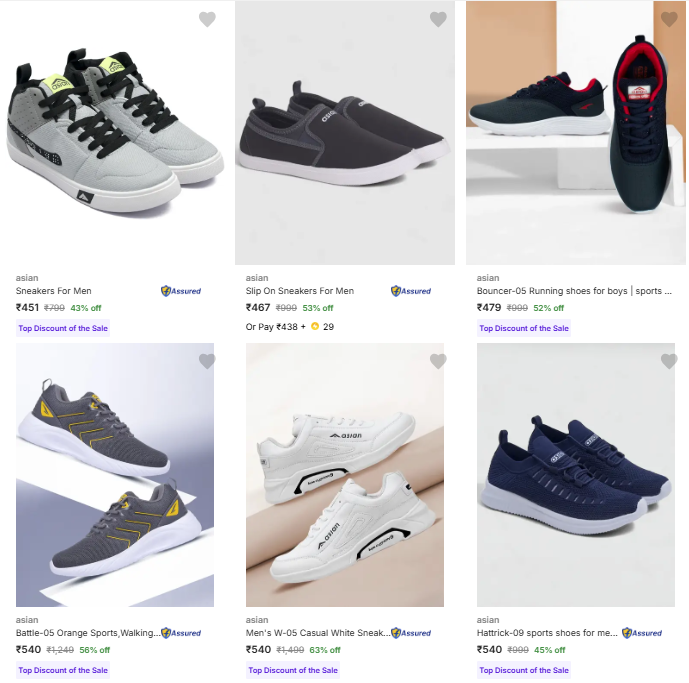This screenshot has width=689, height=683.
Task: Click Assured badge on Men's W-05 listing
Action: pos(411,633)
